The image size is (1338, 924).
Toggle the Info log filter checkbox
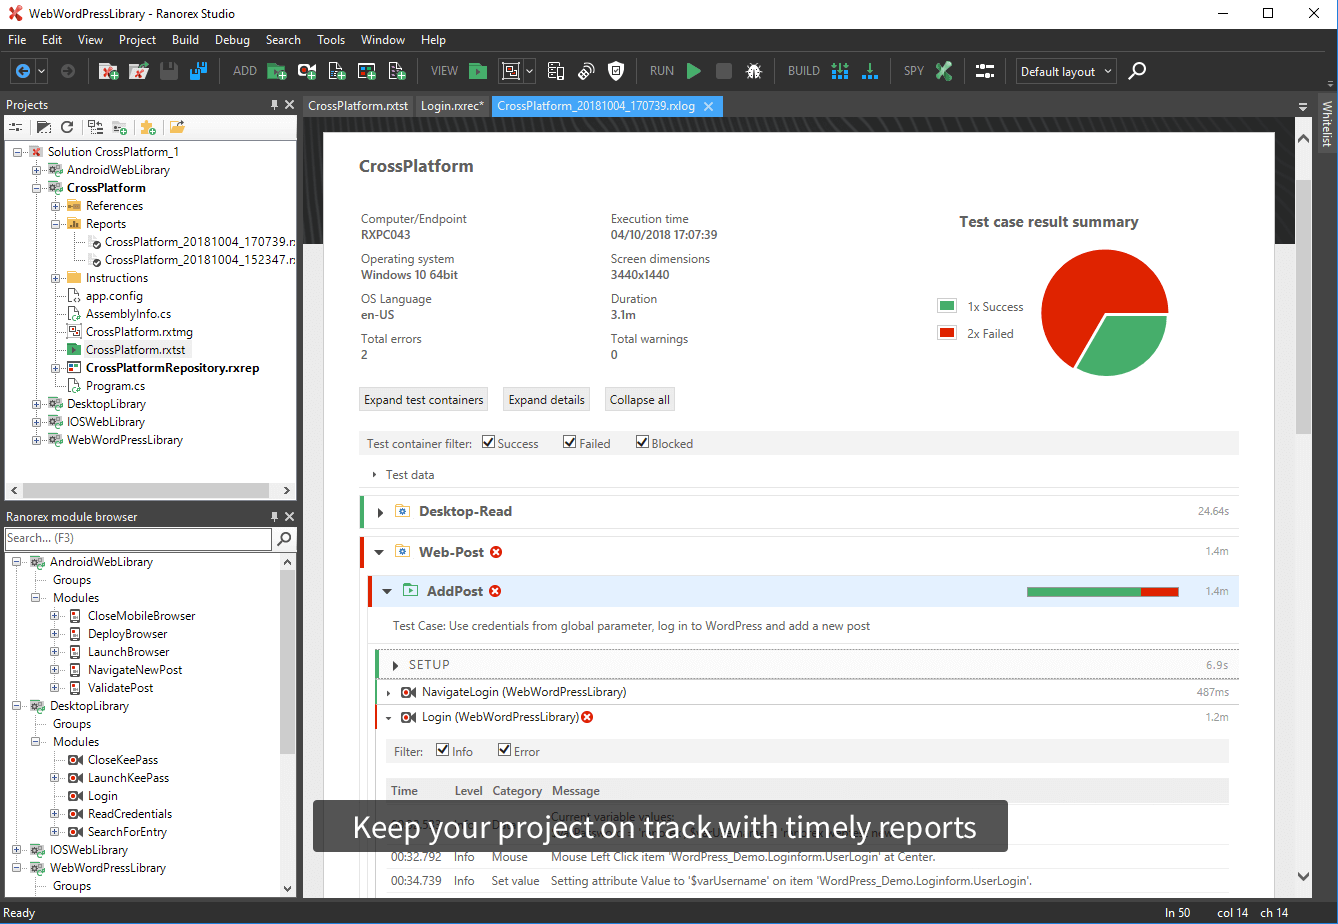pyautogui.click(x=443, y=751)
